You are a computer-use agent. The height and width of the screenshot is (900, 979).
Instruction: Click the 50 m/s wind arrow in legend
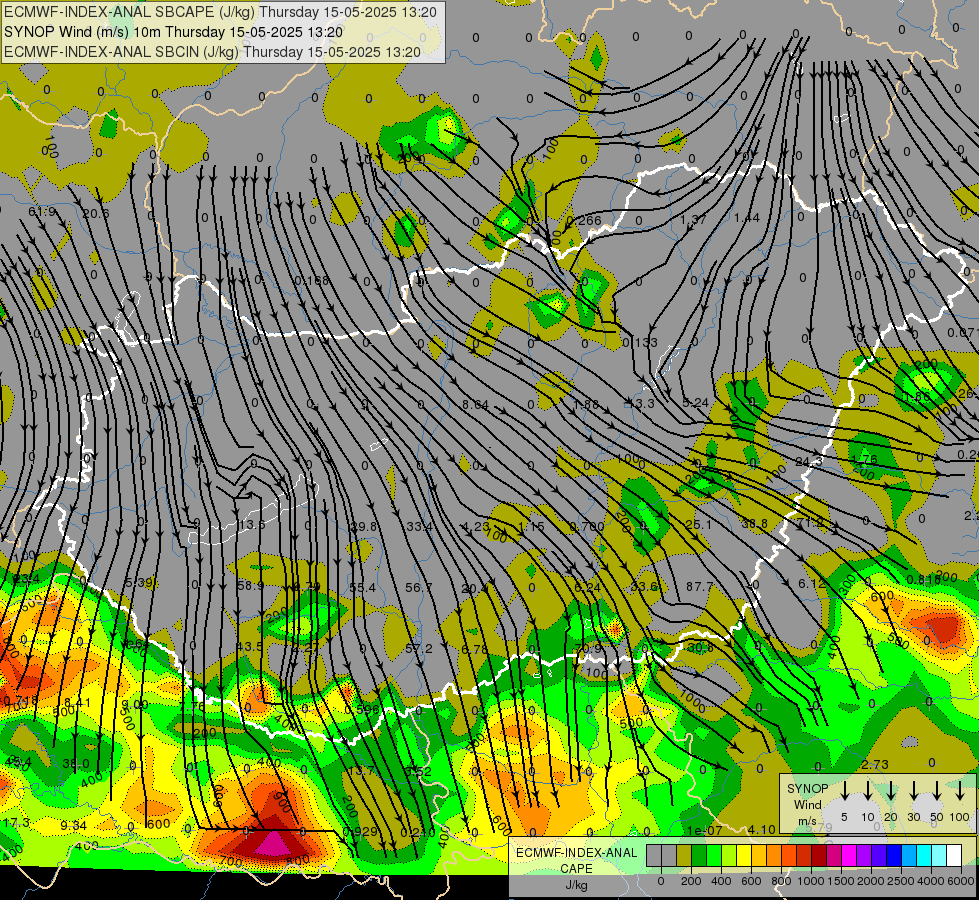coord(937,792)
